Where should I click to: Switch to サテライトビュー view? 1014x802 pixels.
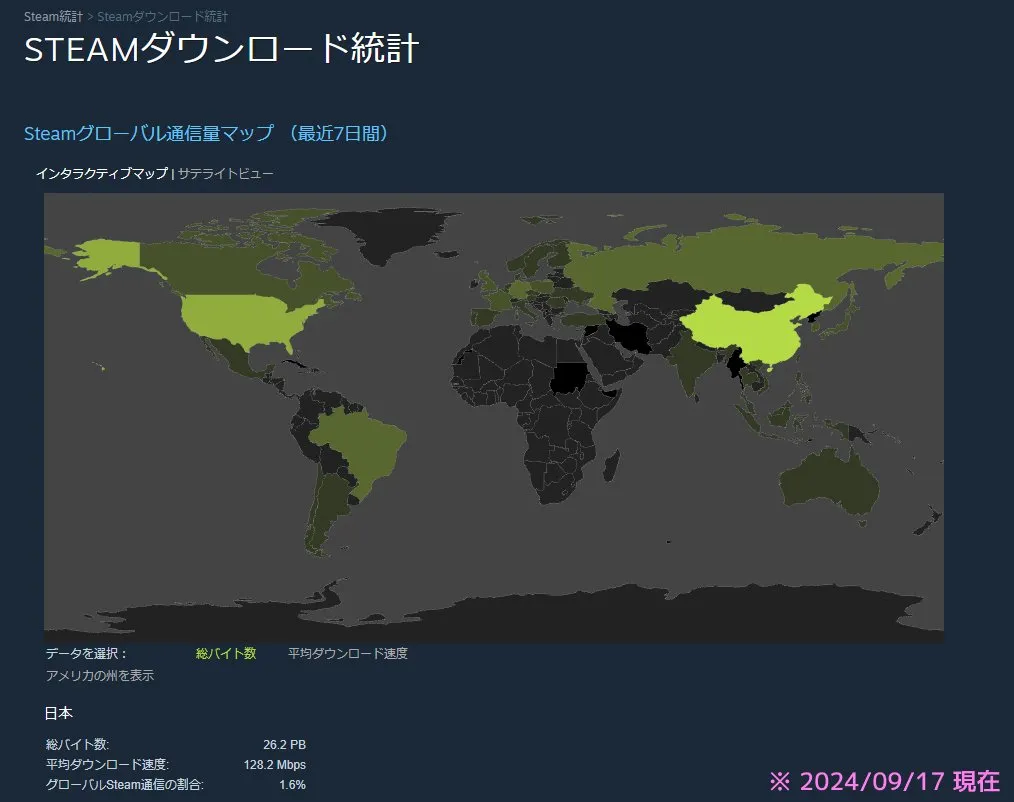[226, 173]
